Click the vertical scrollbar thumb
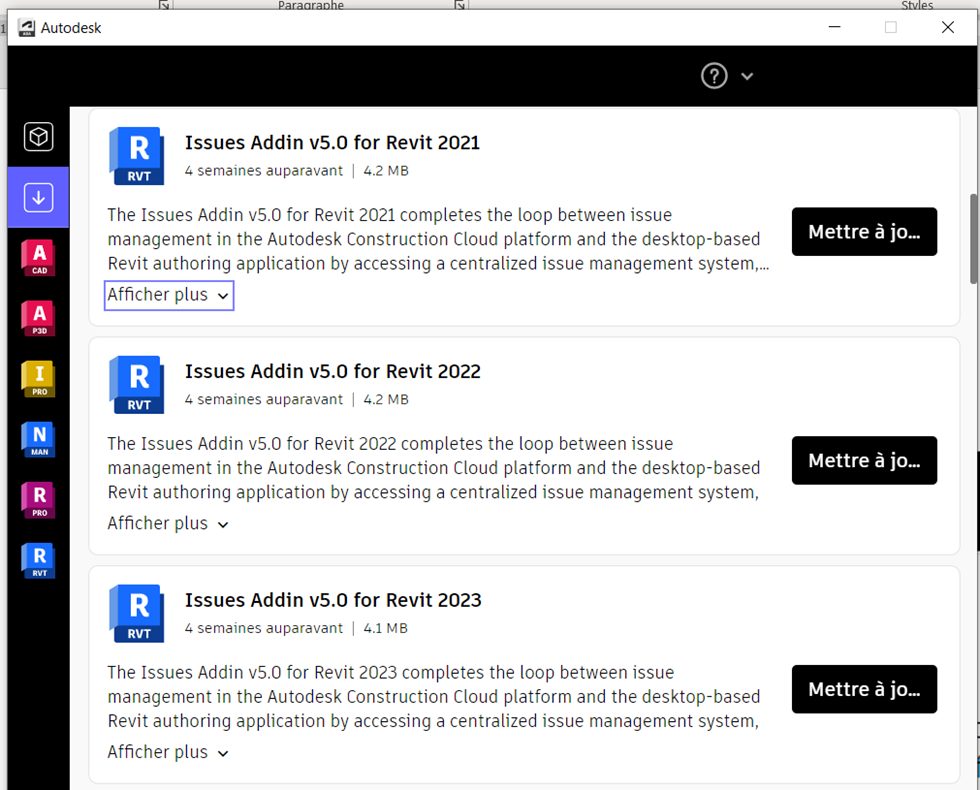Screen dimensions: 980x790 974,239
